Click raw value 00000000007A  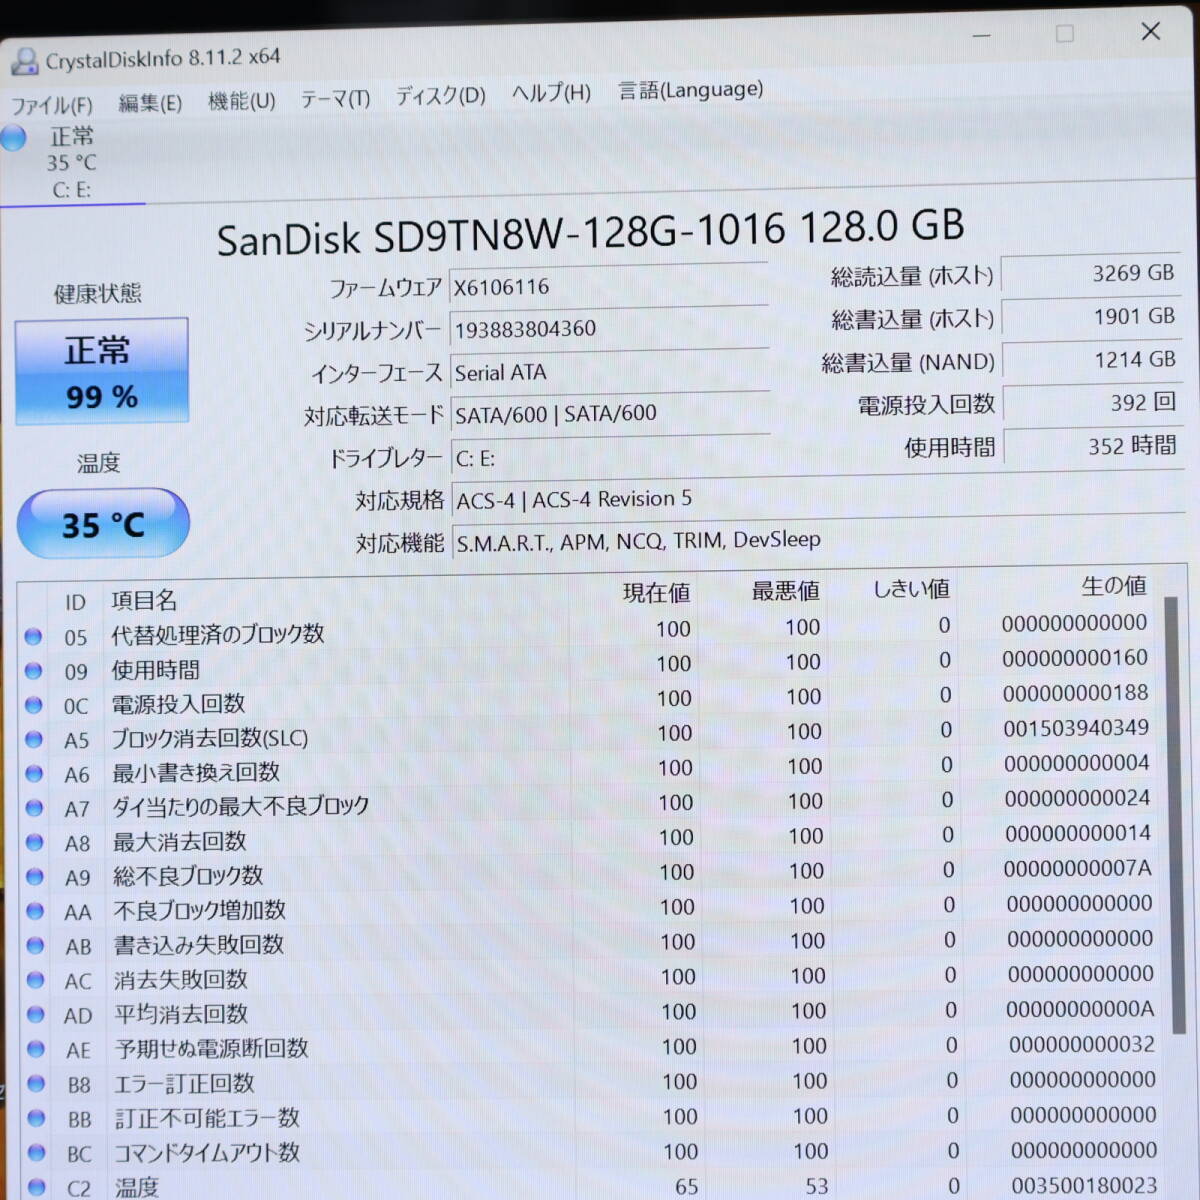tap(1078, 868)
